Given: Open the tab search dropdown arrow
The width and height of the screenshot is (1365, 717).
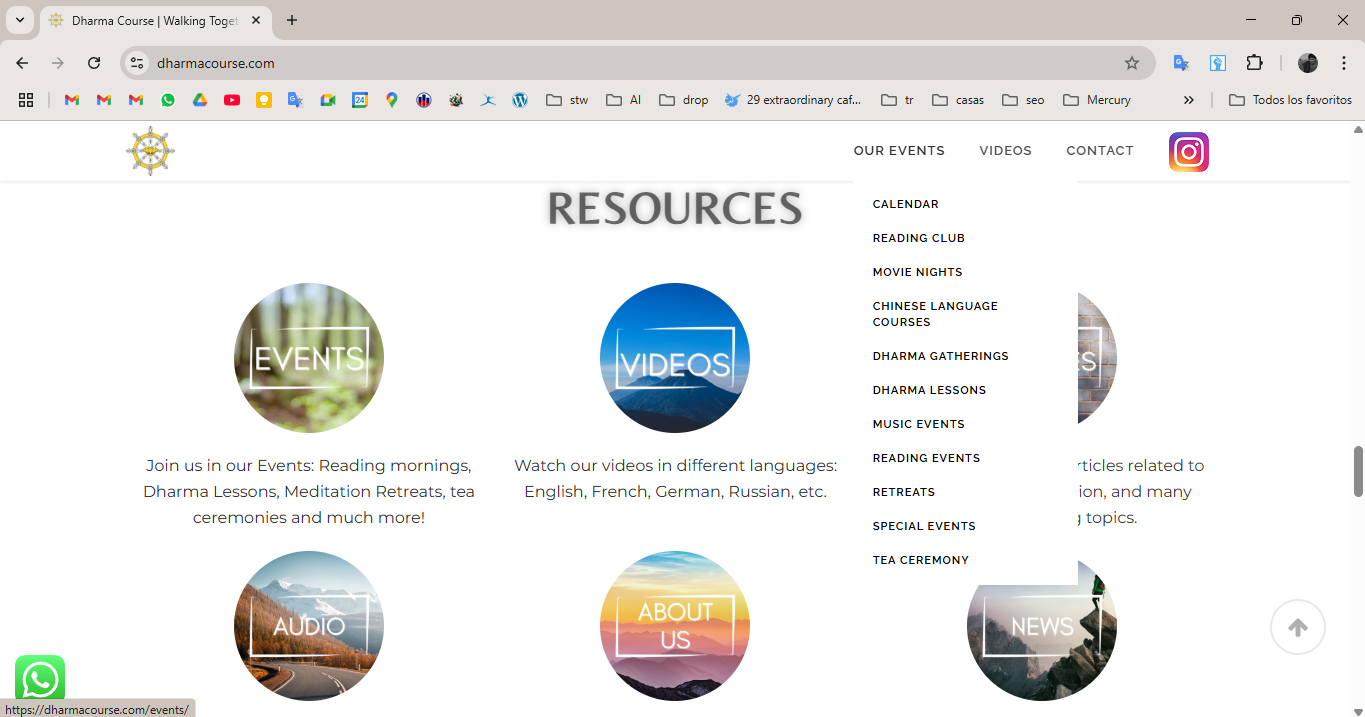Looking at the screenshot, I should point(19,20).
